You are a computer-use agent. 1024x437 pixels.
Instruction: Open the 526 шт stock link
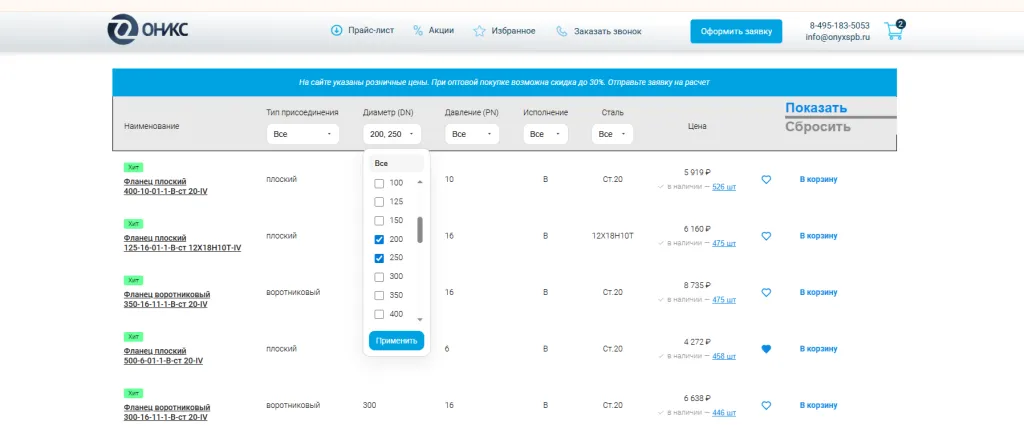(723, 186)
